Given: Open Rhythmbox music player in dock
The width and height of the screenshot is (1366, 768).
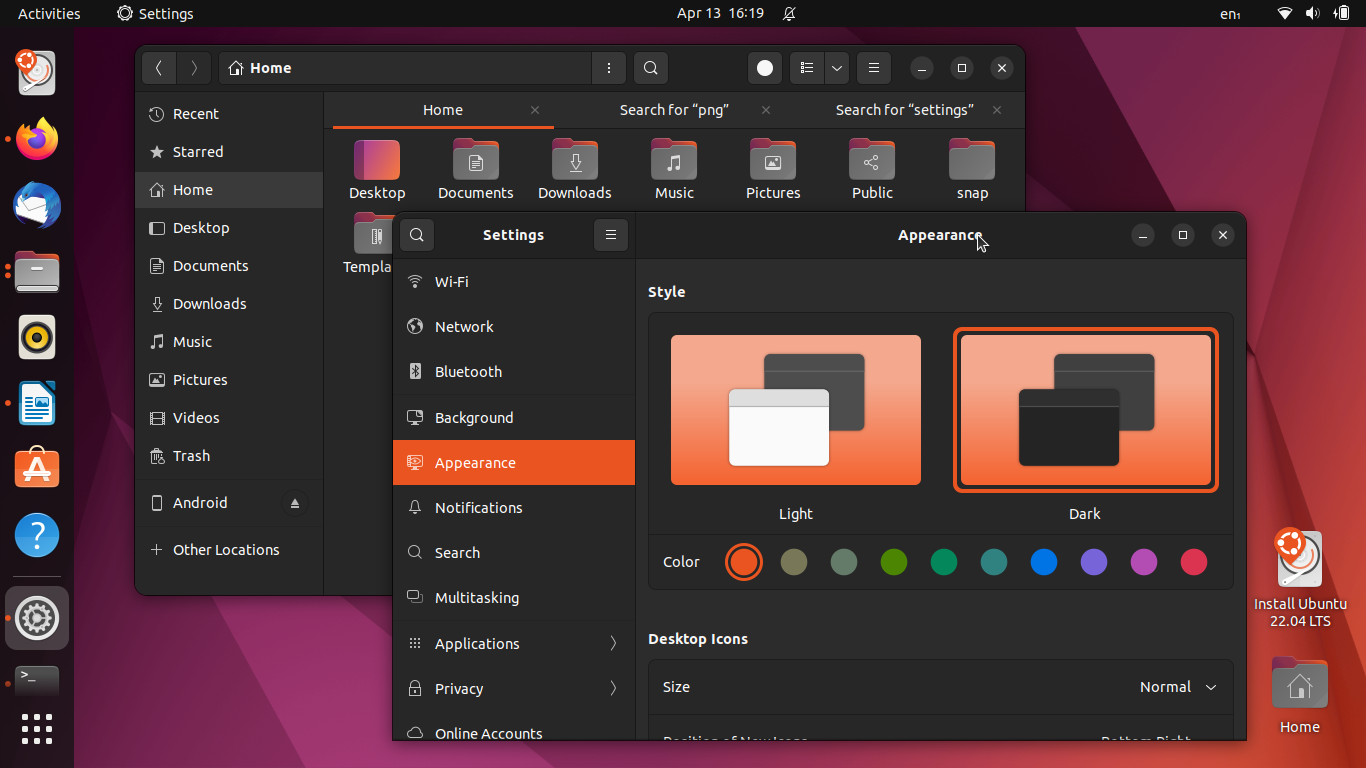Looking at the screenshot, I should [x=37, y=337].
